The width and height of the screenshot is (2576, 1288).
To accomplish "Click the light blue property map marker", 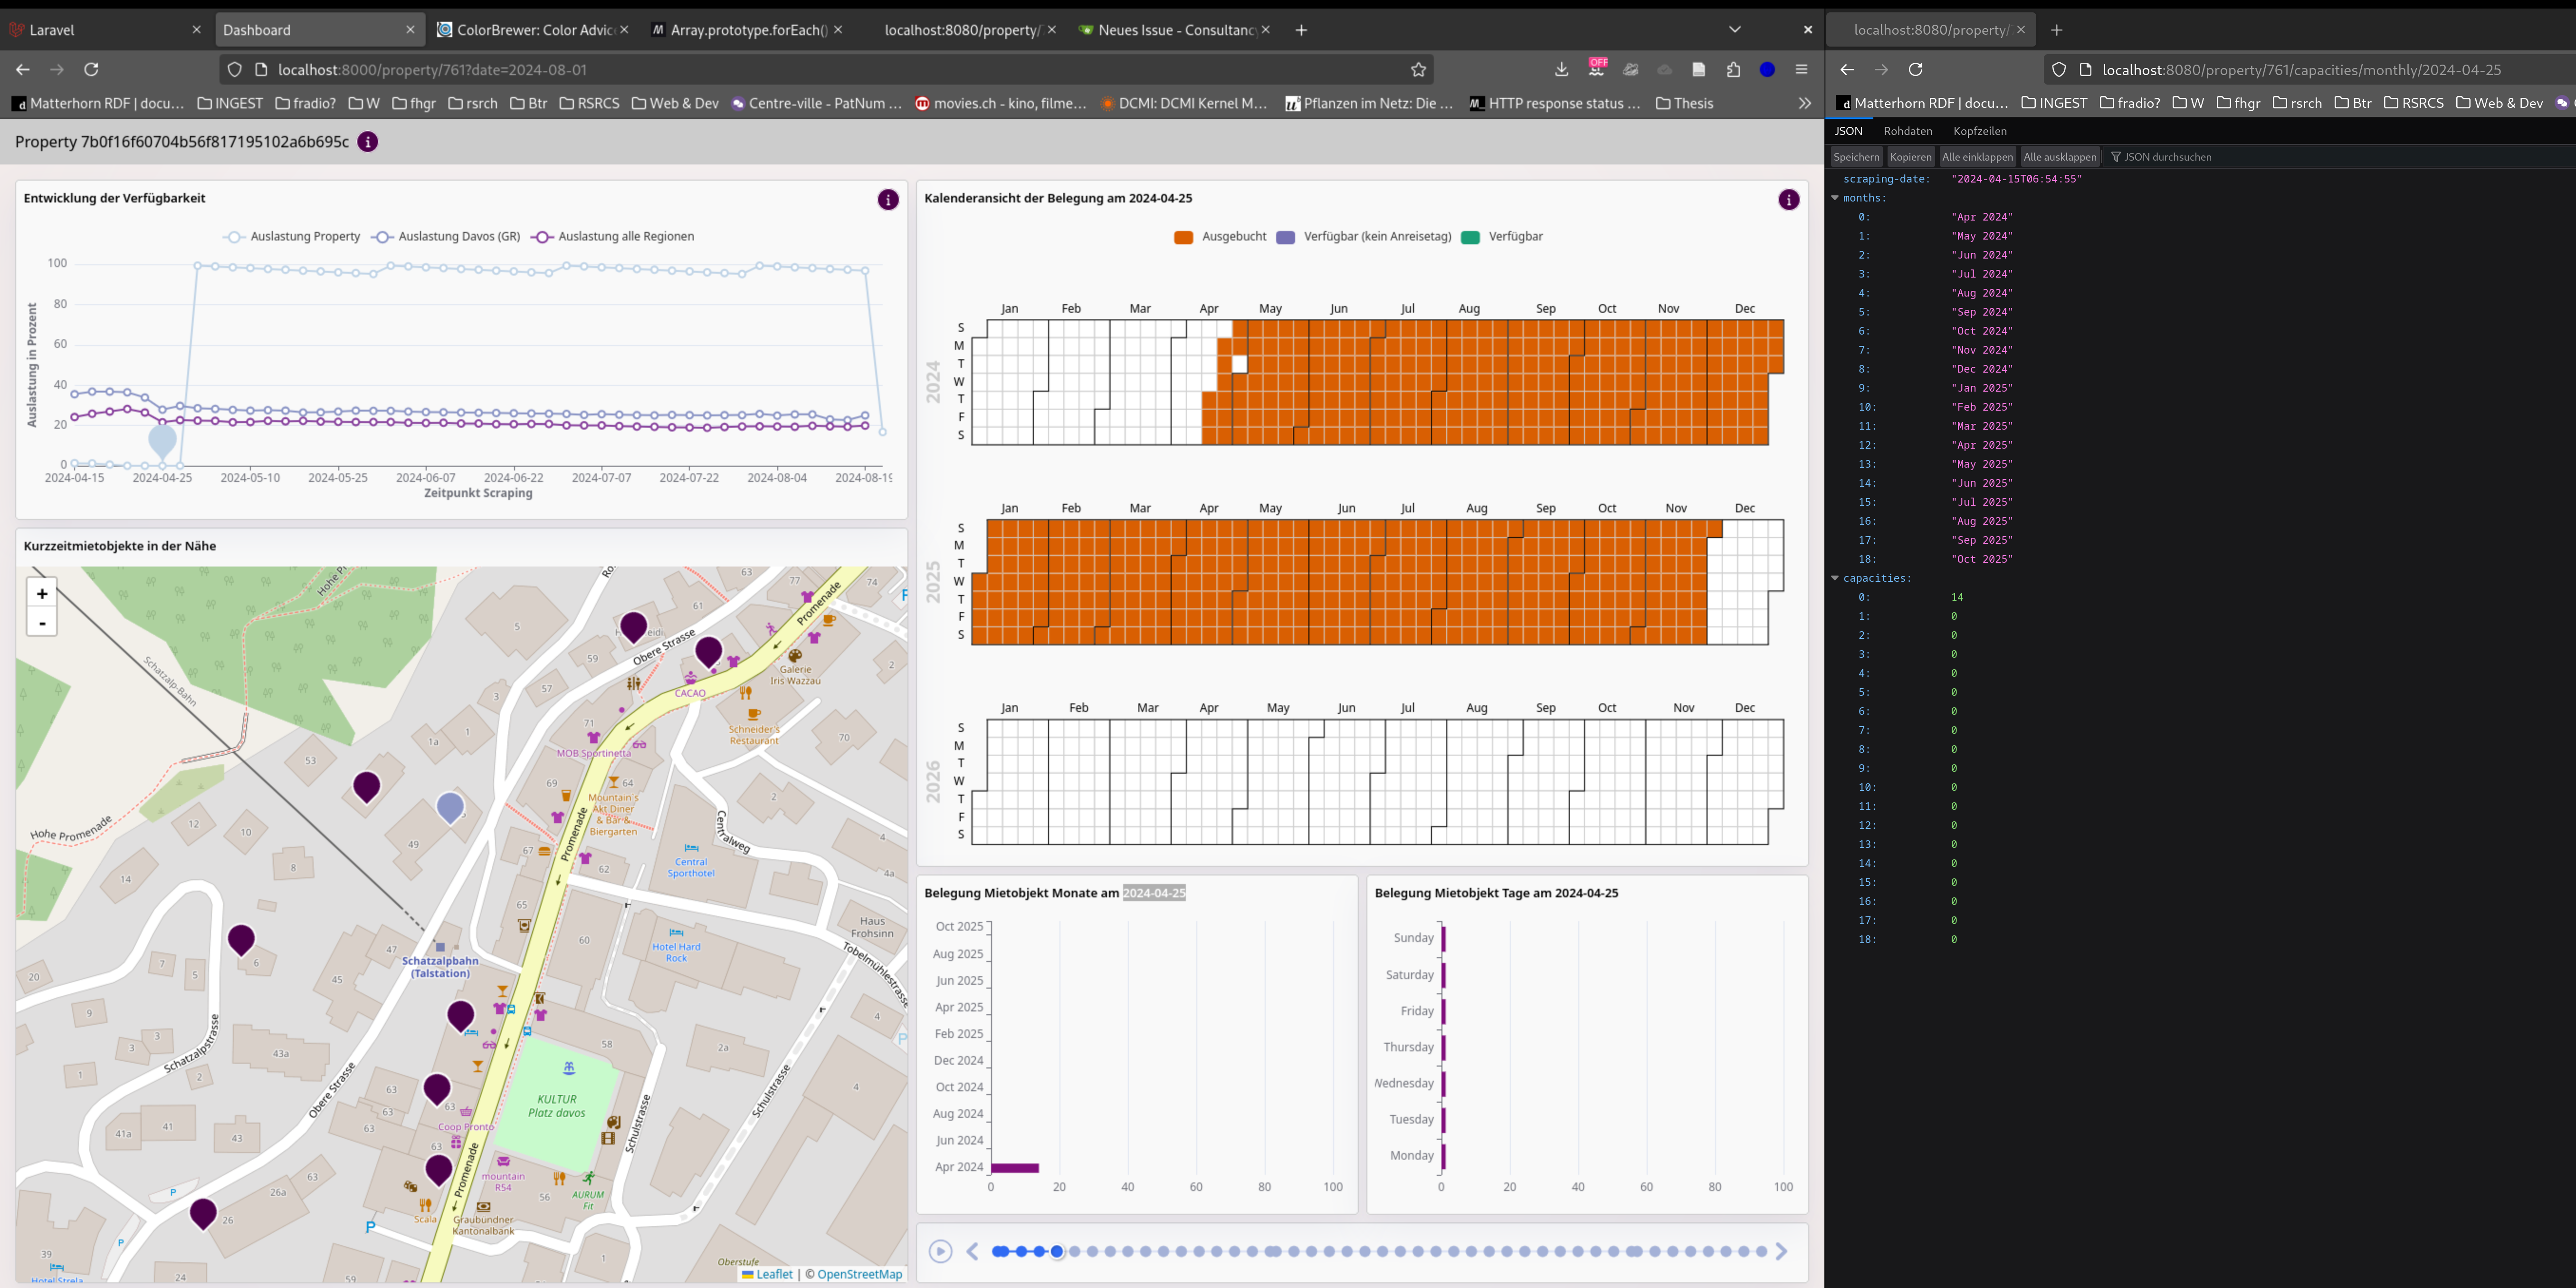I will [x=450, y=806].
